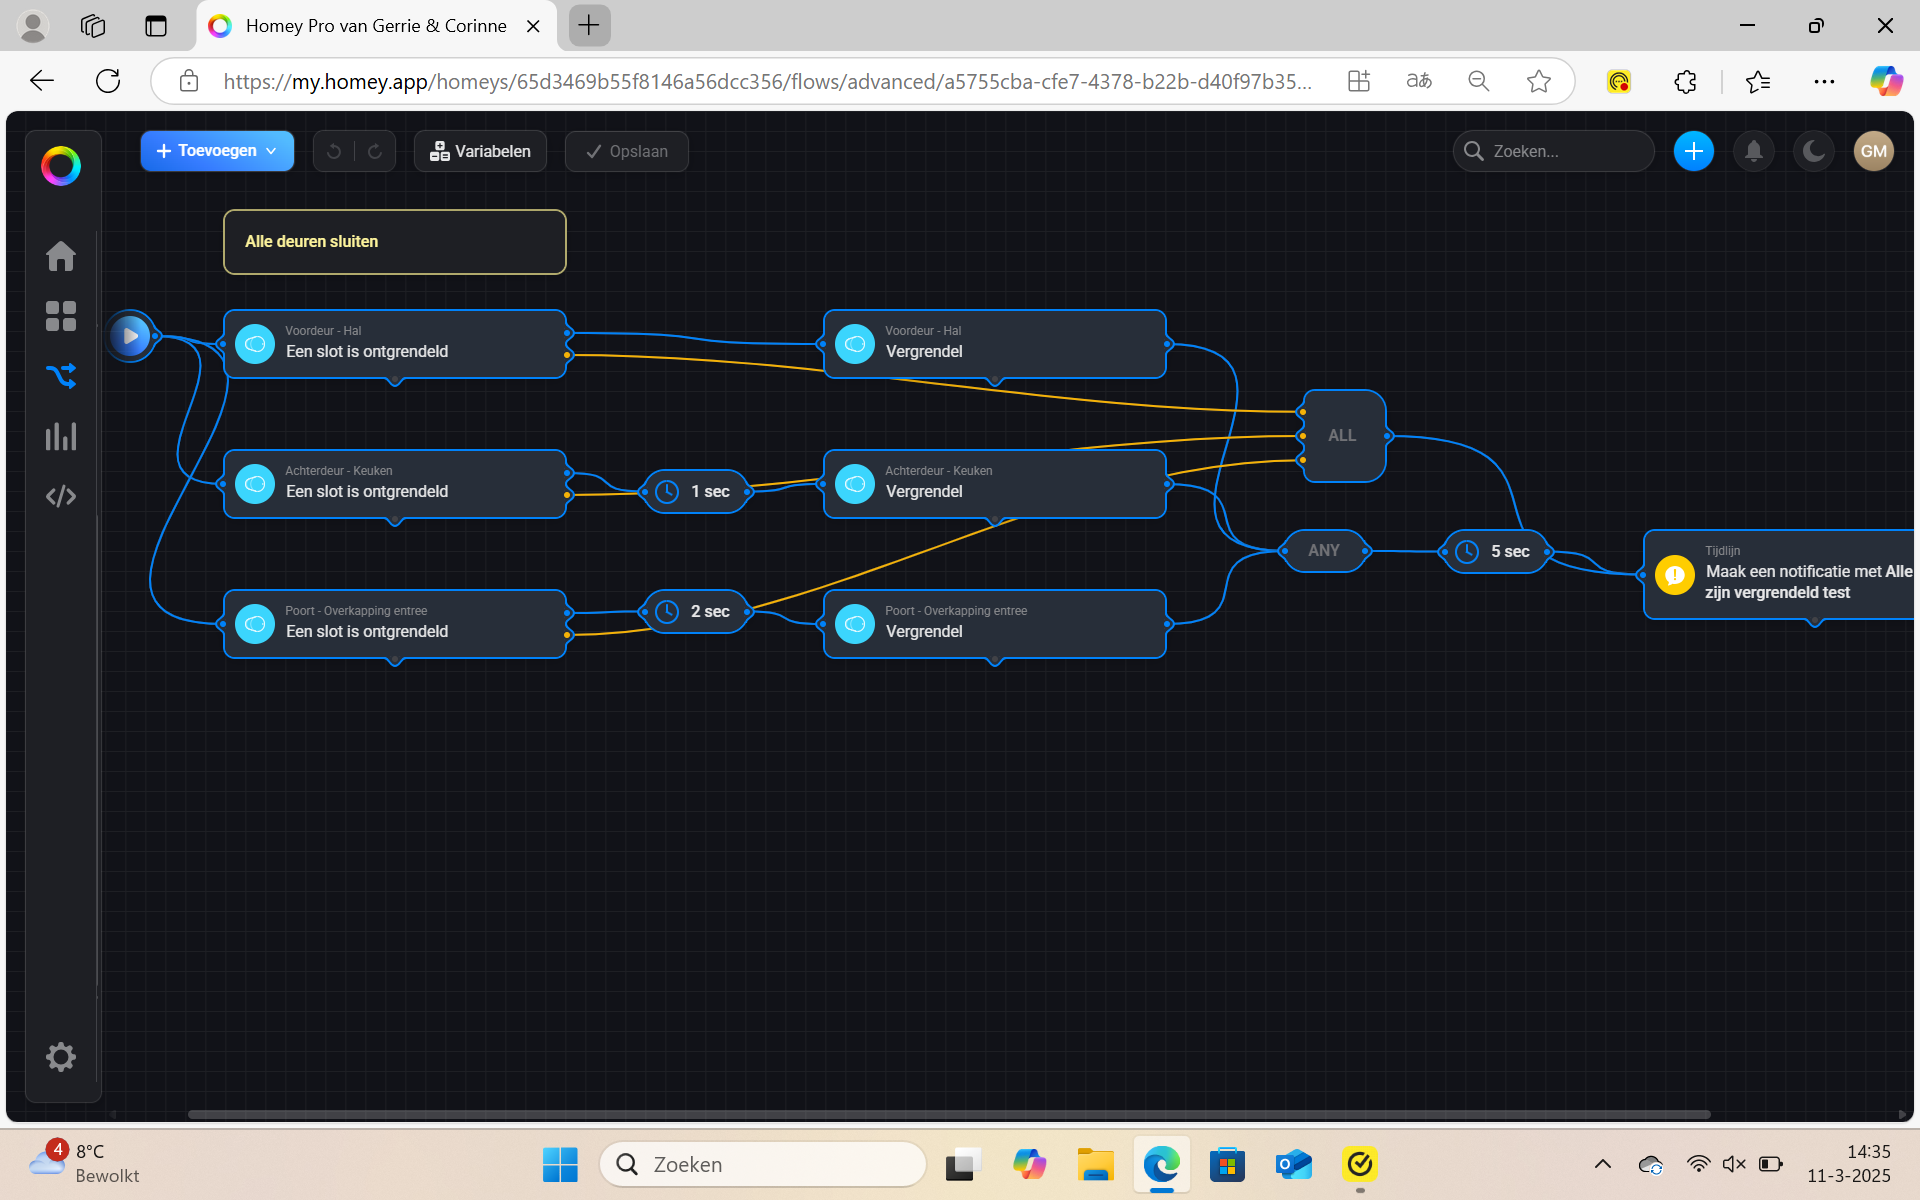Click the Opslaan save button
Screen dimensions: 1920x1200
pyautogui.click(x=627, y=151)
